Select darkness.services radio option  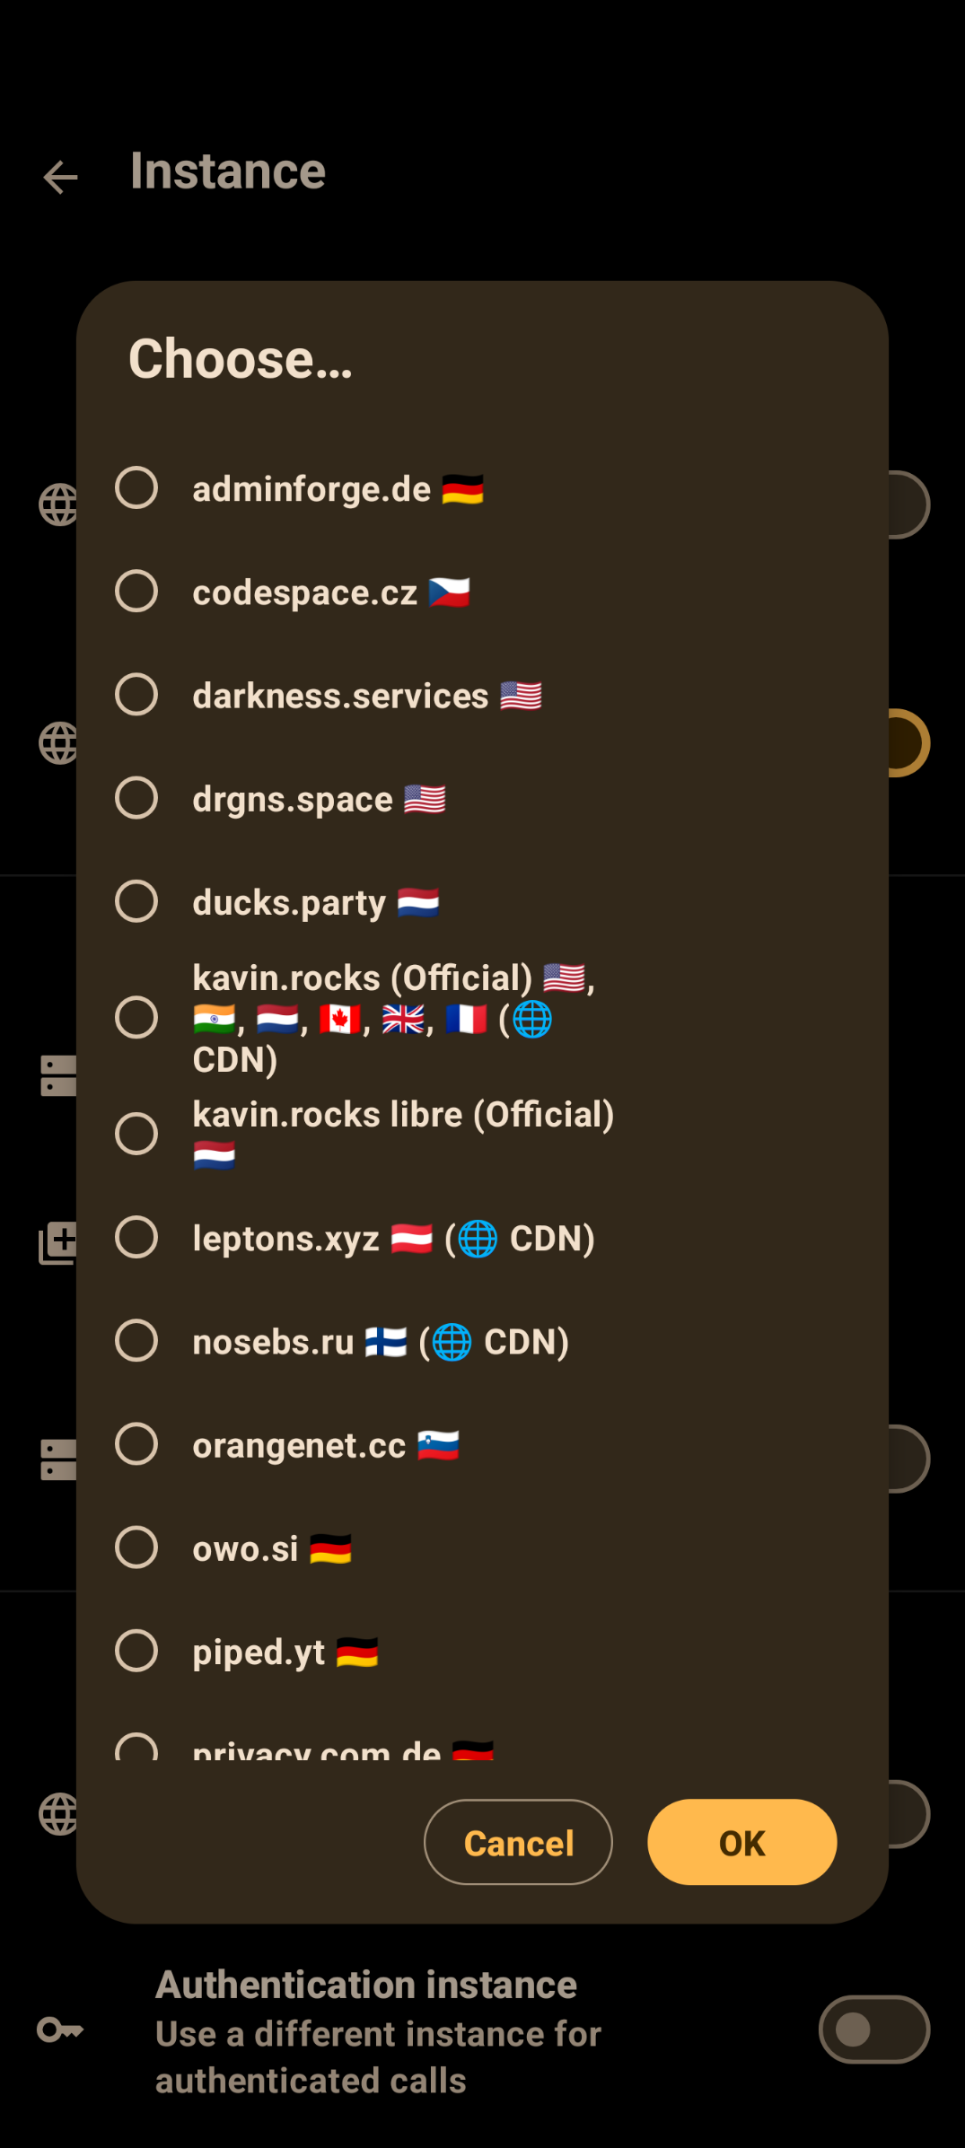point(137,695)
